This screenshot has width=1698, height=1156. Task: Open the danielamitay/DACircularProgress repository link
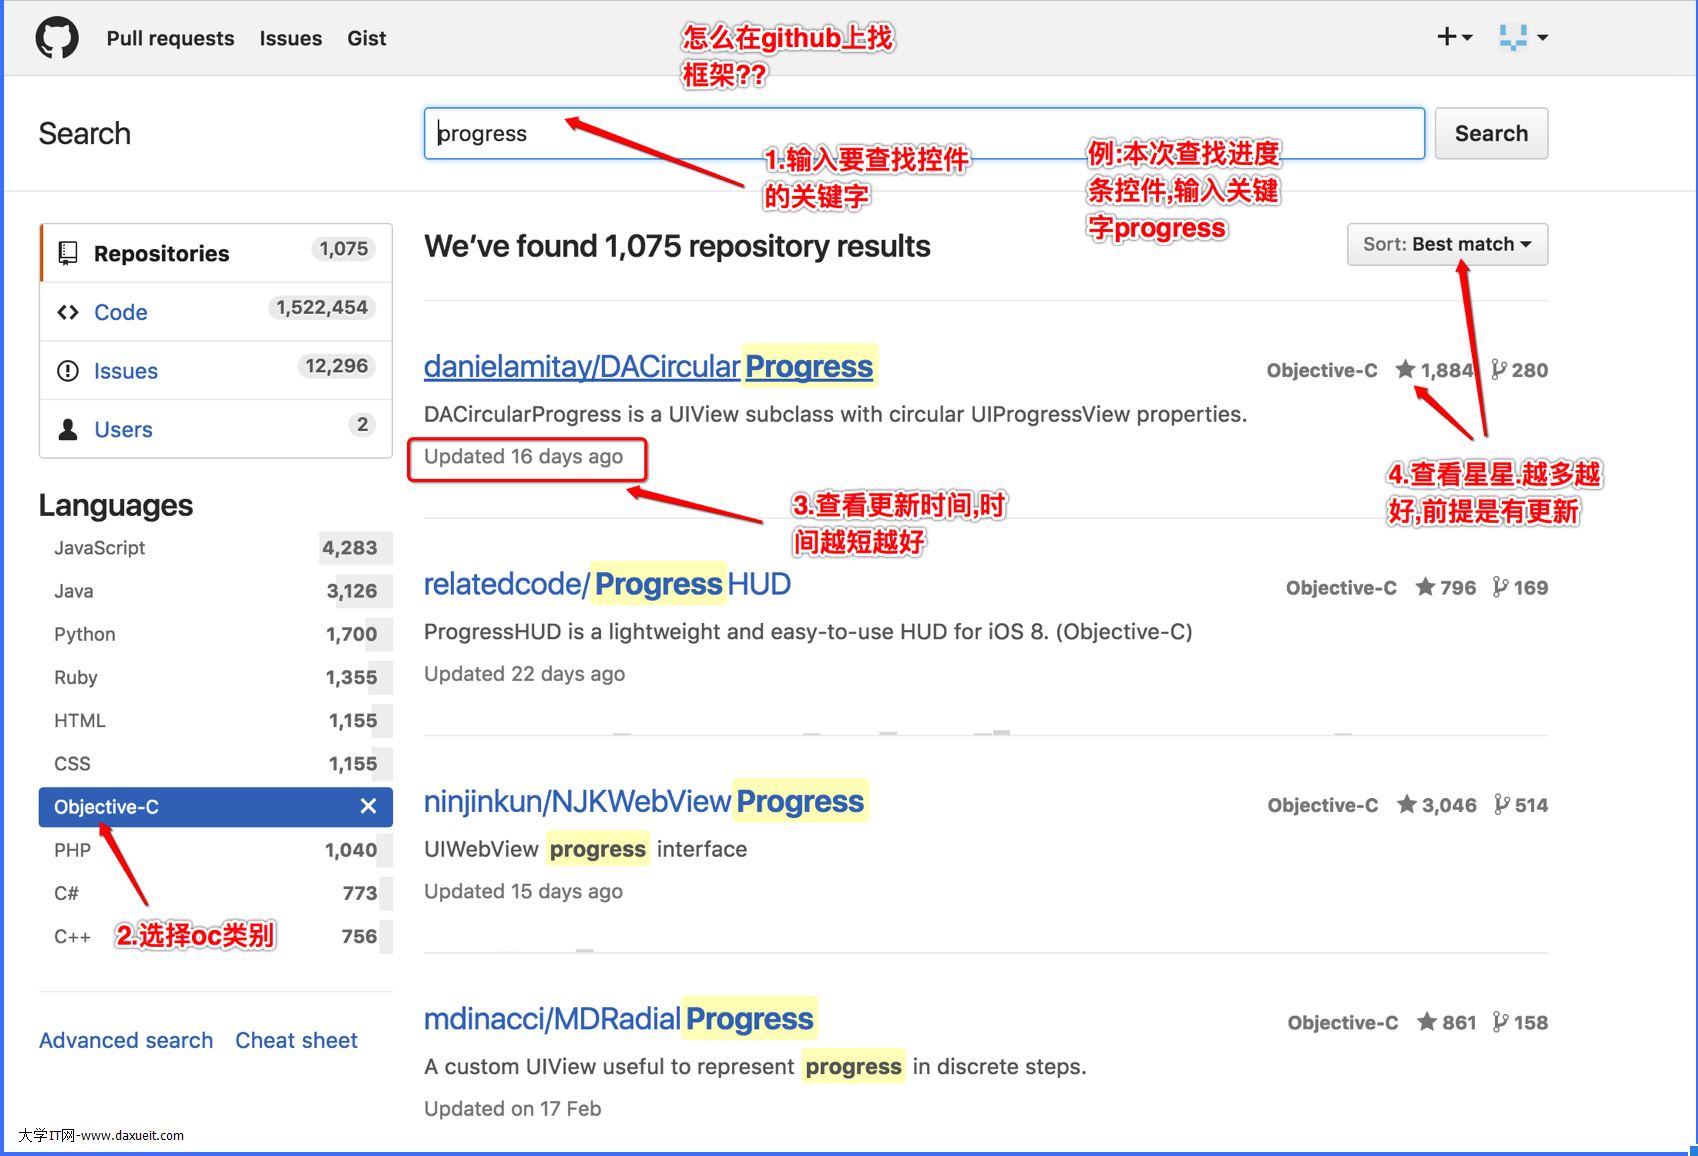pyautogui.click(x=648, y=367)
